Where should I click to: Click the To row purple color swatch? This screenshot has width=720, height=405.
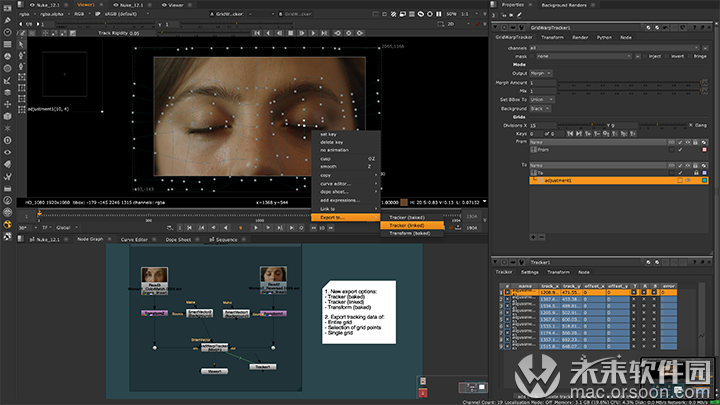[704, 173]
